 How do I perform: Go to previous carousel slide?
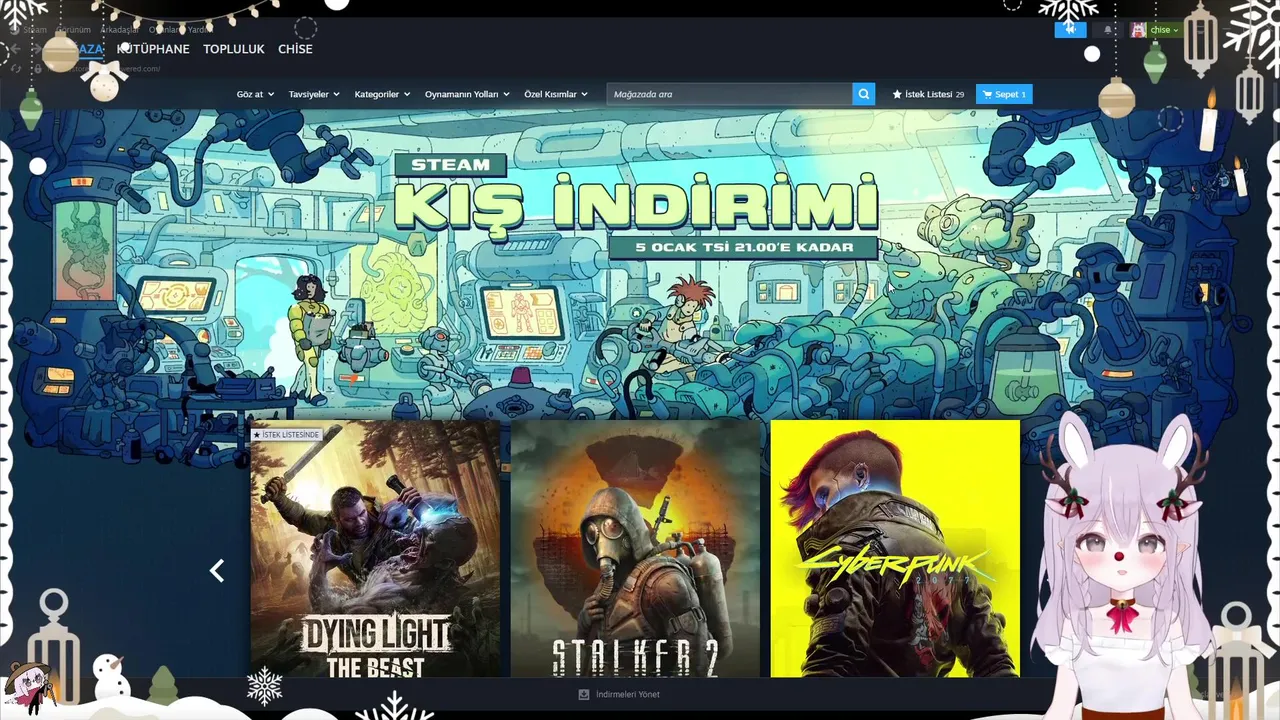click(217, 570)
